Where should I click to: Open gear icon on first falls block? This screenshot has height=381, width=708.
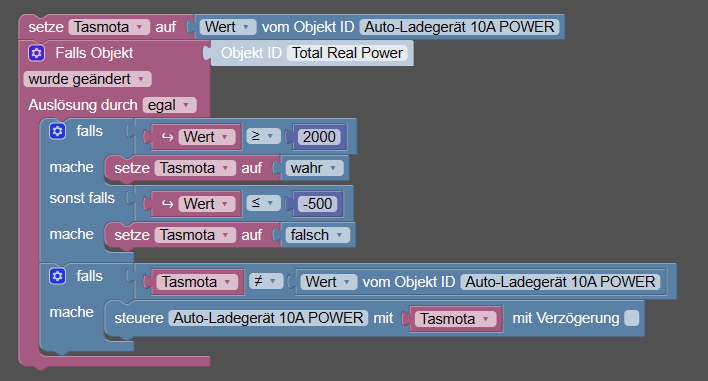[57, 131]
